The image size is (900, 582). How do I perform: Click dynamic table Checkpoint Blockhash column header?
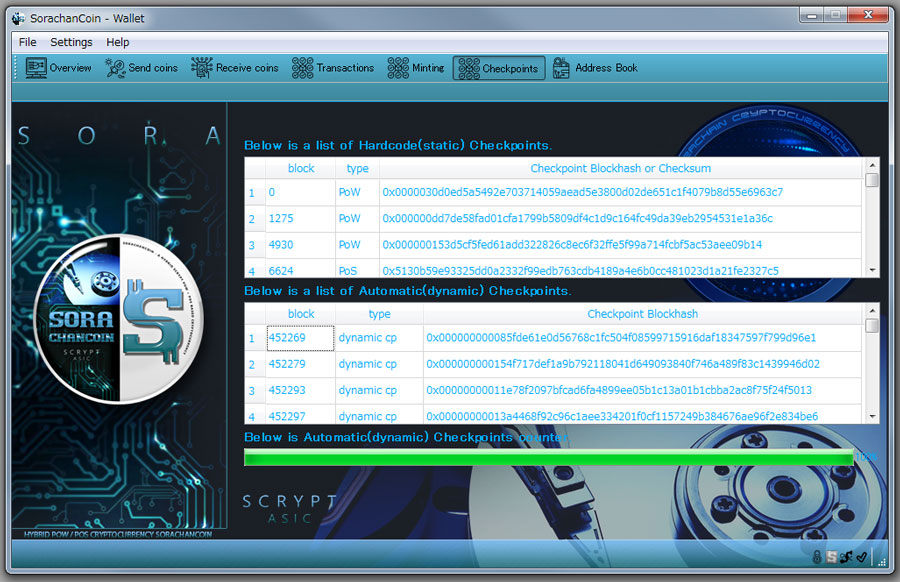tap(642, 314)
